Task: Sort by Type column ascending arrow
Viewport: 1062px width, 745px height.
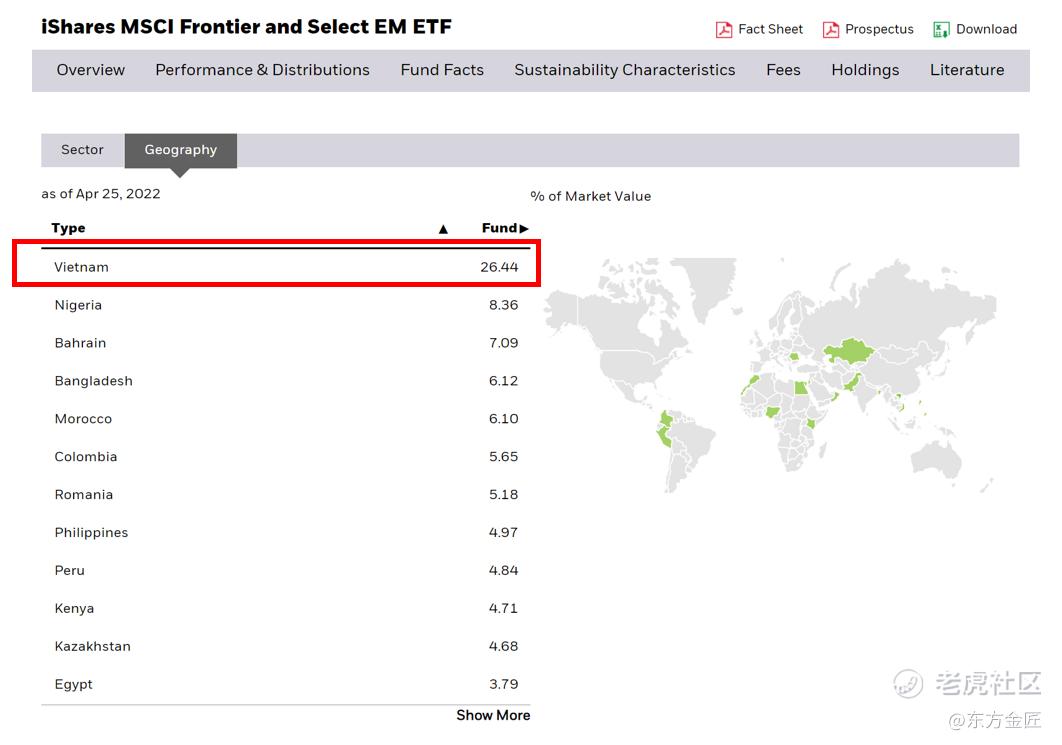Action: [443, 229]
